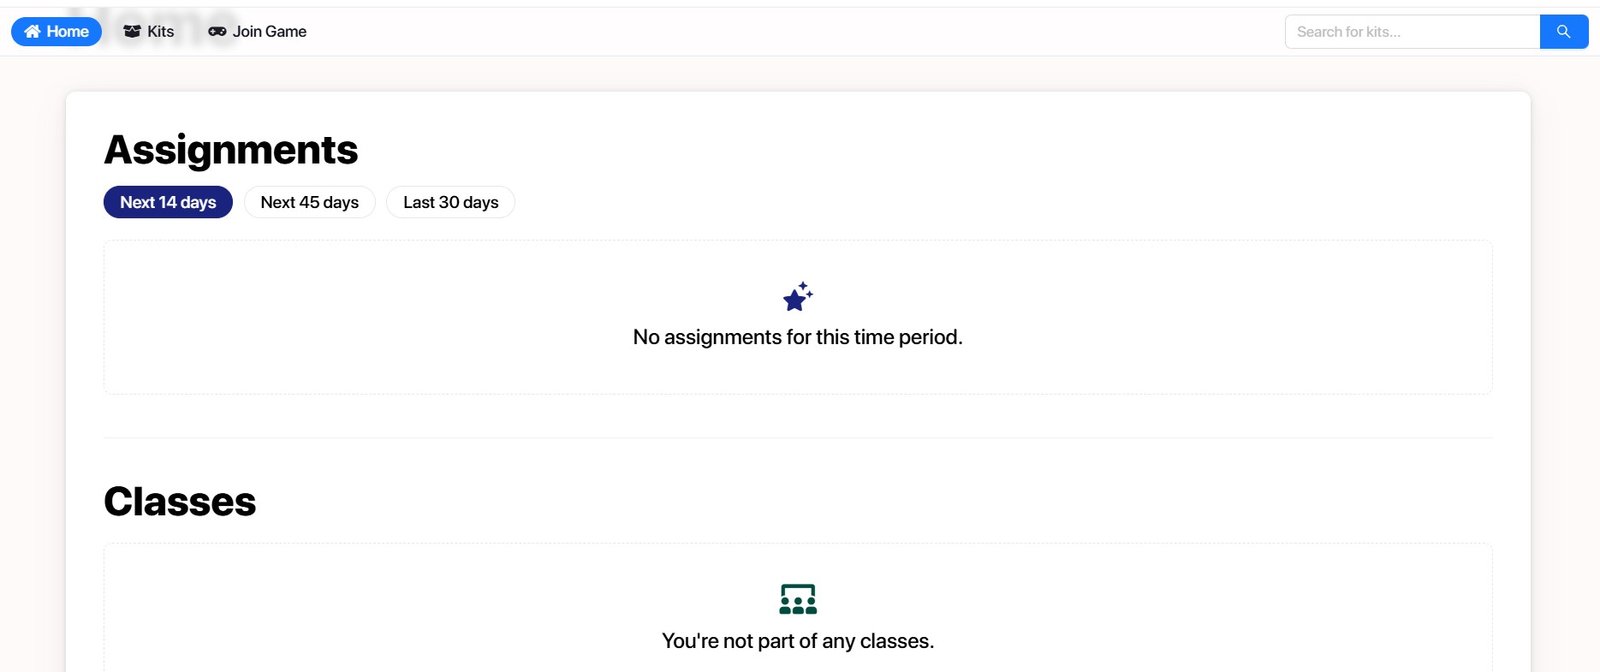Click the blue magnifier search button
Viewport: 1600px width, 672px height.
point(1564,32)
